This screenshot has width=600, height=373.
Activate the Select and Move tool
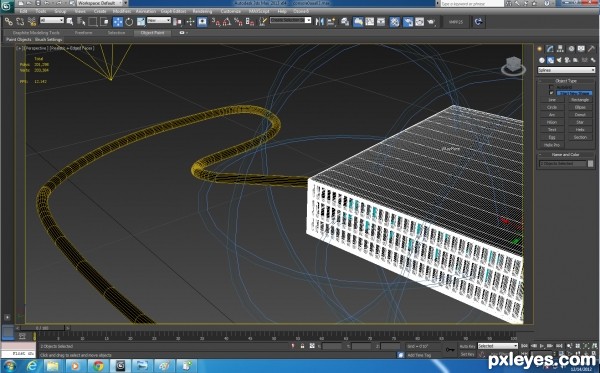[x=118, y=22]
